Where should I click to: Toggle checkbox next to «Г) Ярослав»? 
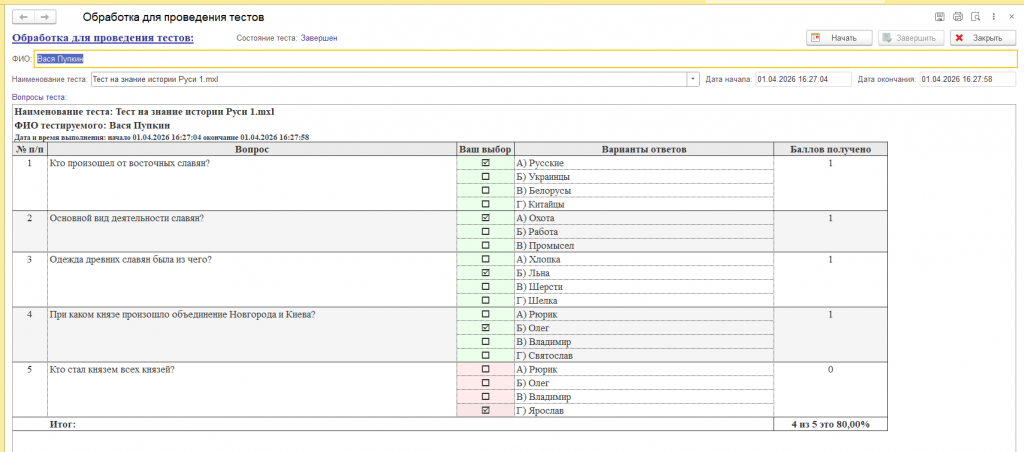485,411
